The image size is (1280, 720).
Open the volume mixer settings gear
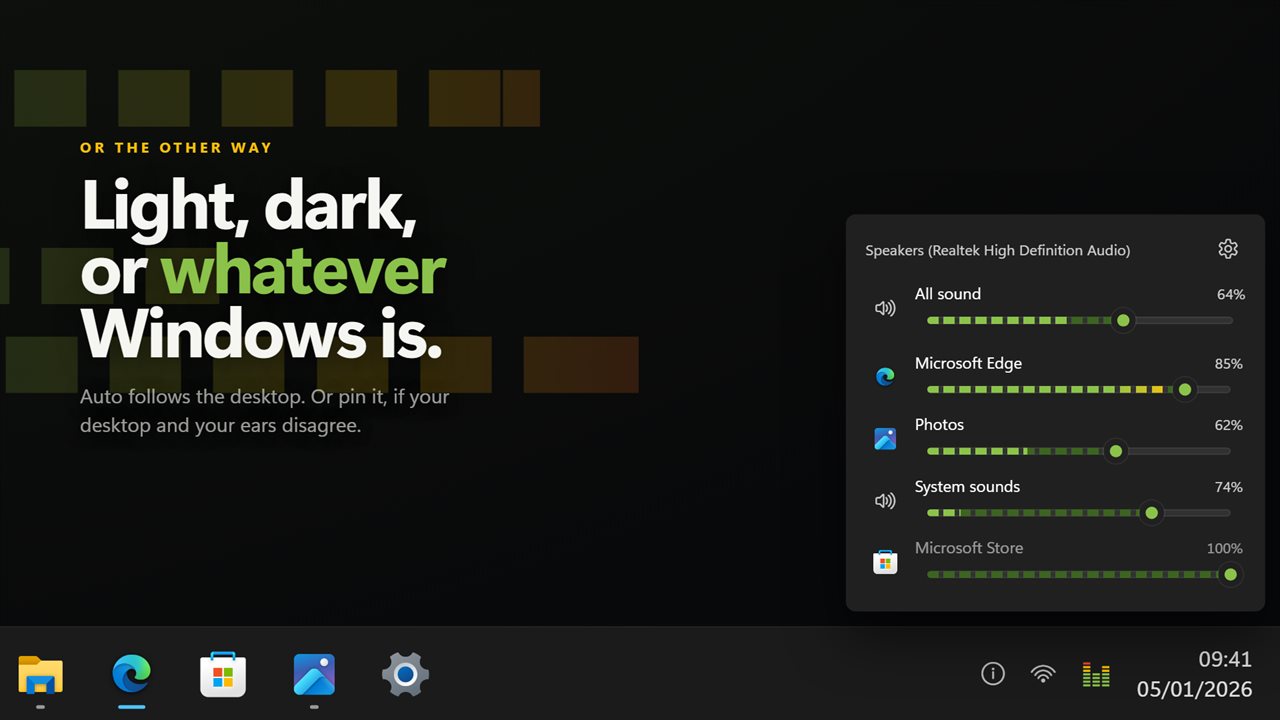(x=1228, y=249)
